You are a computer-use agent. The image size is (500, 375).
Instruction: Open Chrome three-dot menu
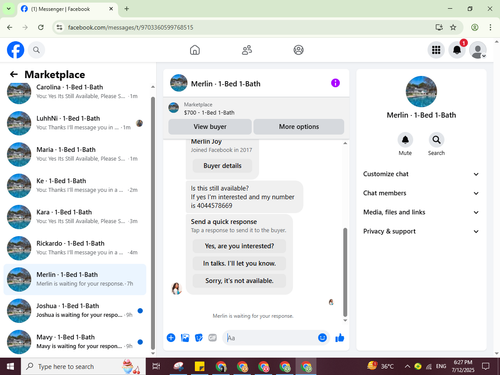[x=490, y=27]
